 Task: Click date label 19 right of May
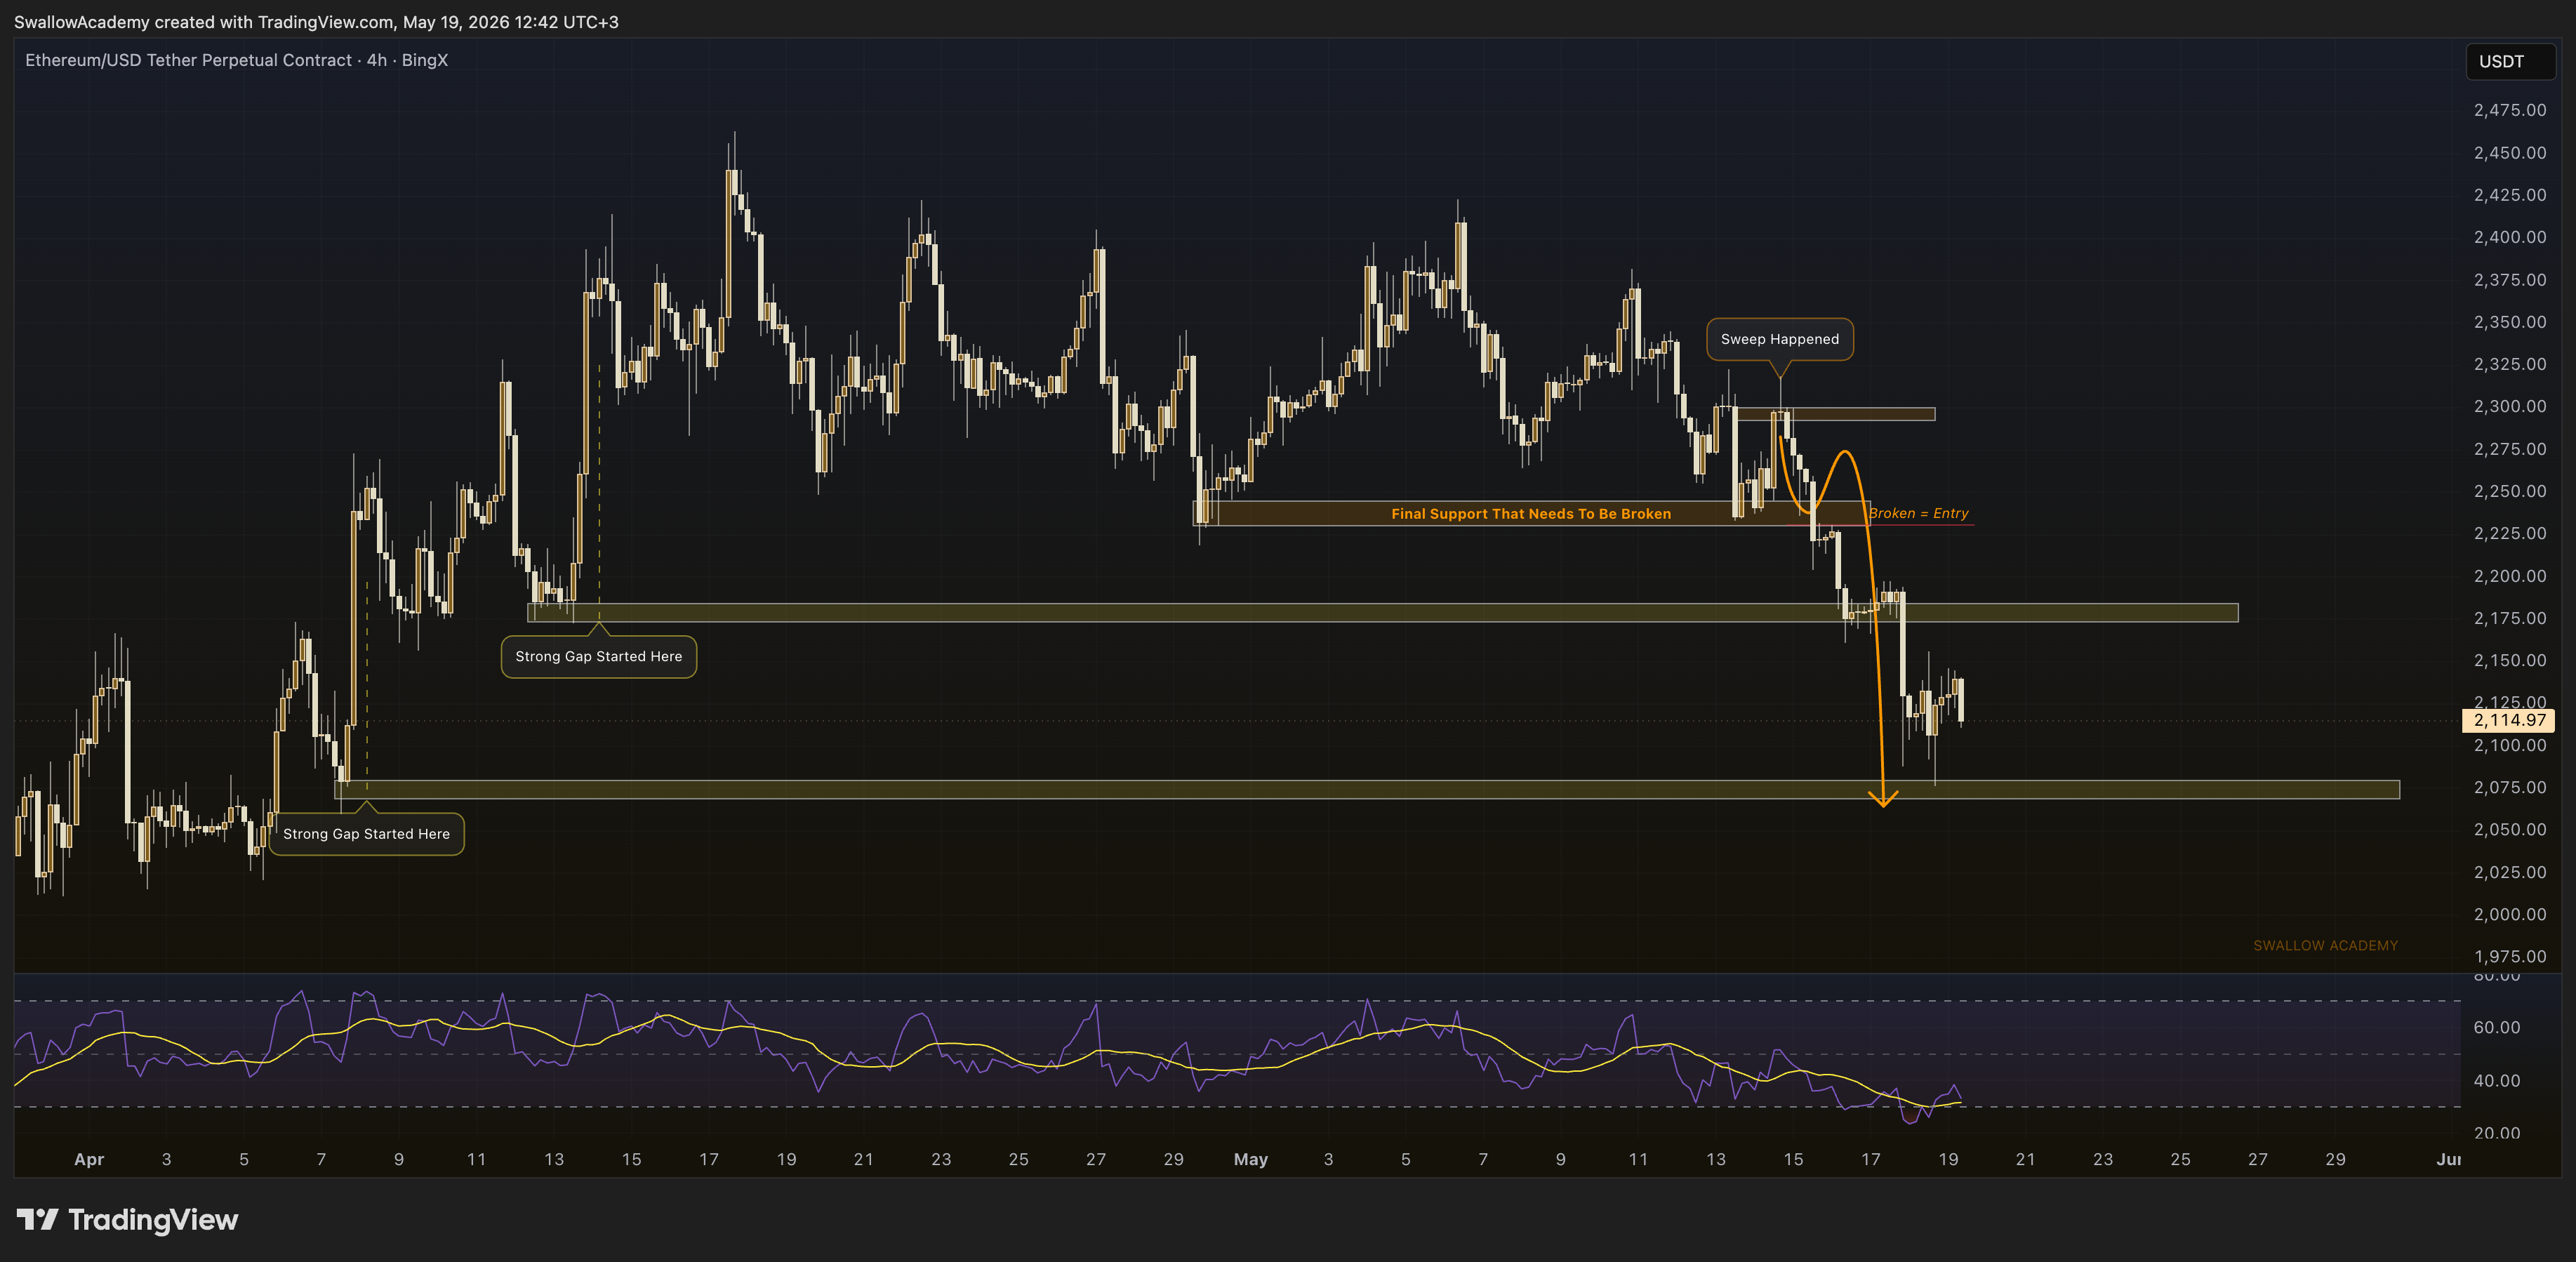1948,1159
